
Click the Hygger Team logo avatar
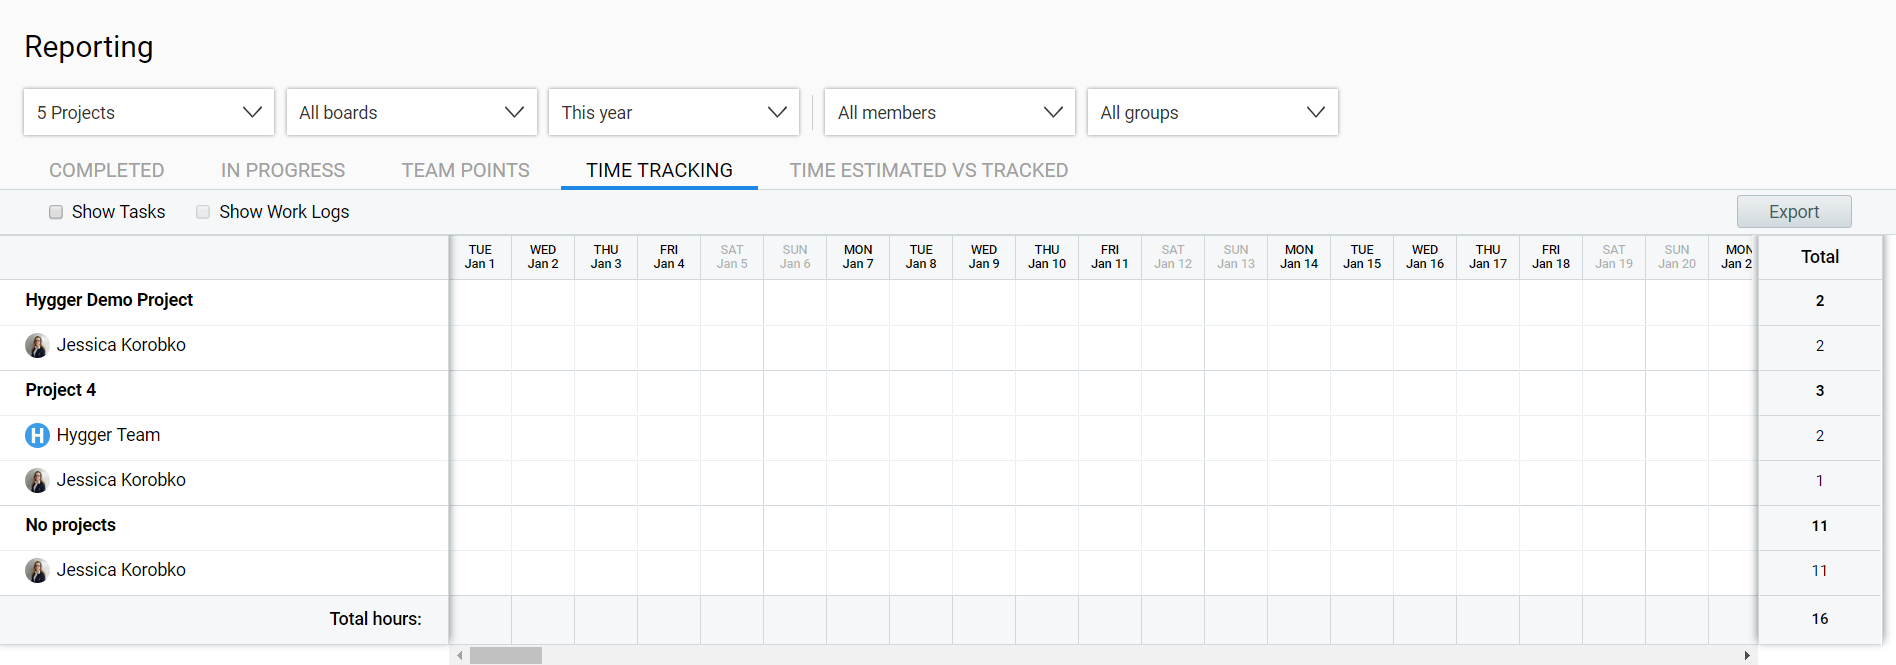point(37,436)
